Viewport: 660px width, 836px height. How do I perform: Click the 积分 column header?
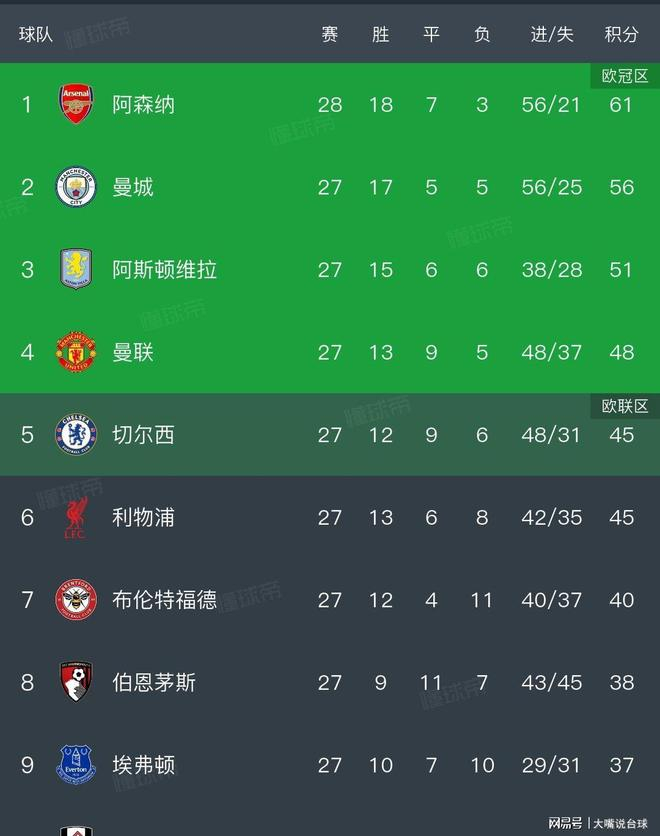pos(621,34)
